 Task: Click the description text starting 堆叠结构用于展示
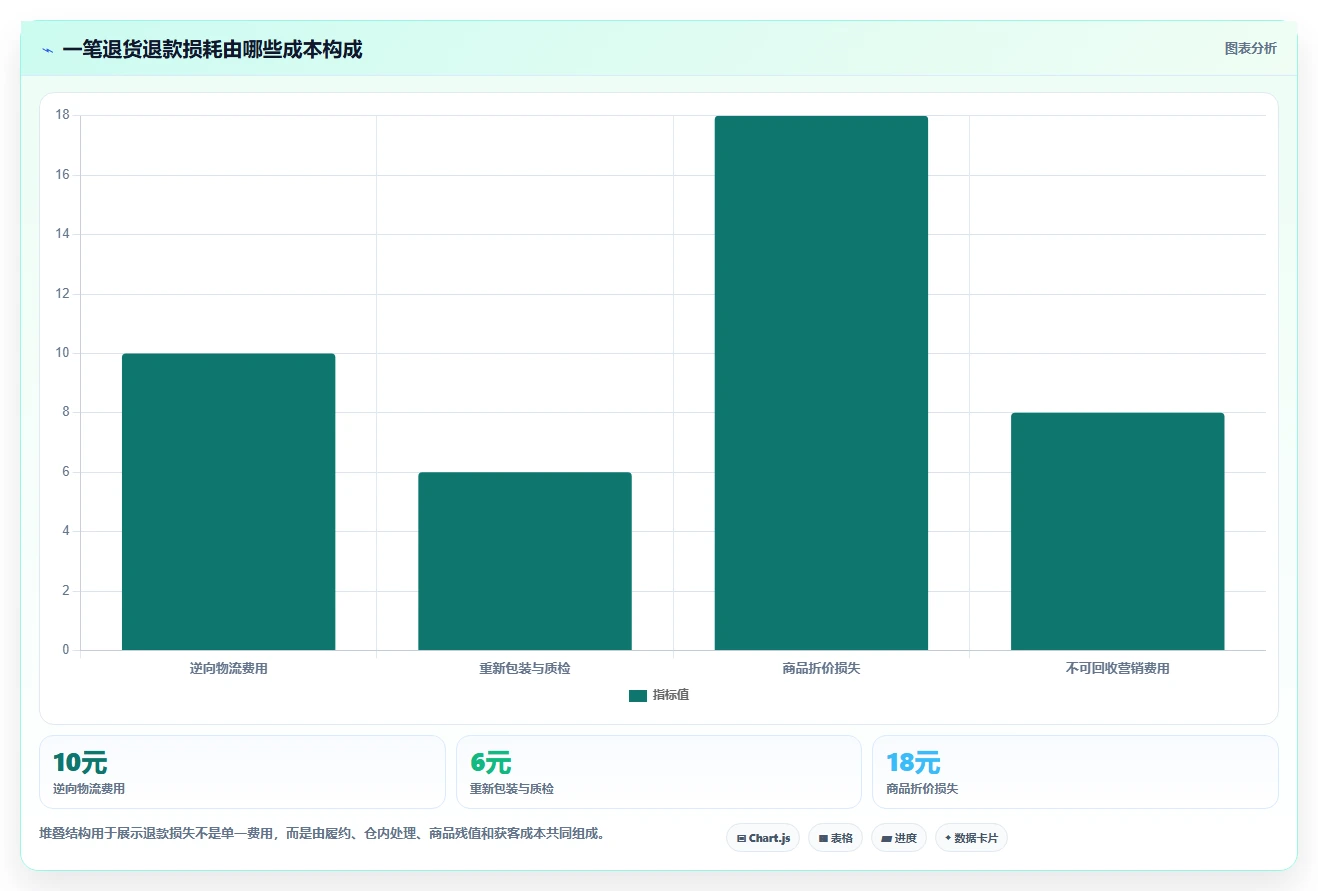[x=322, y=833]
